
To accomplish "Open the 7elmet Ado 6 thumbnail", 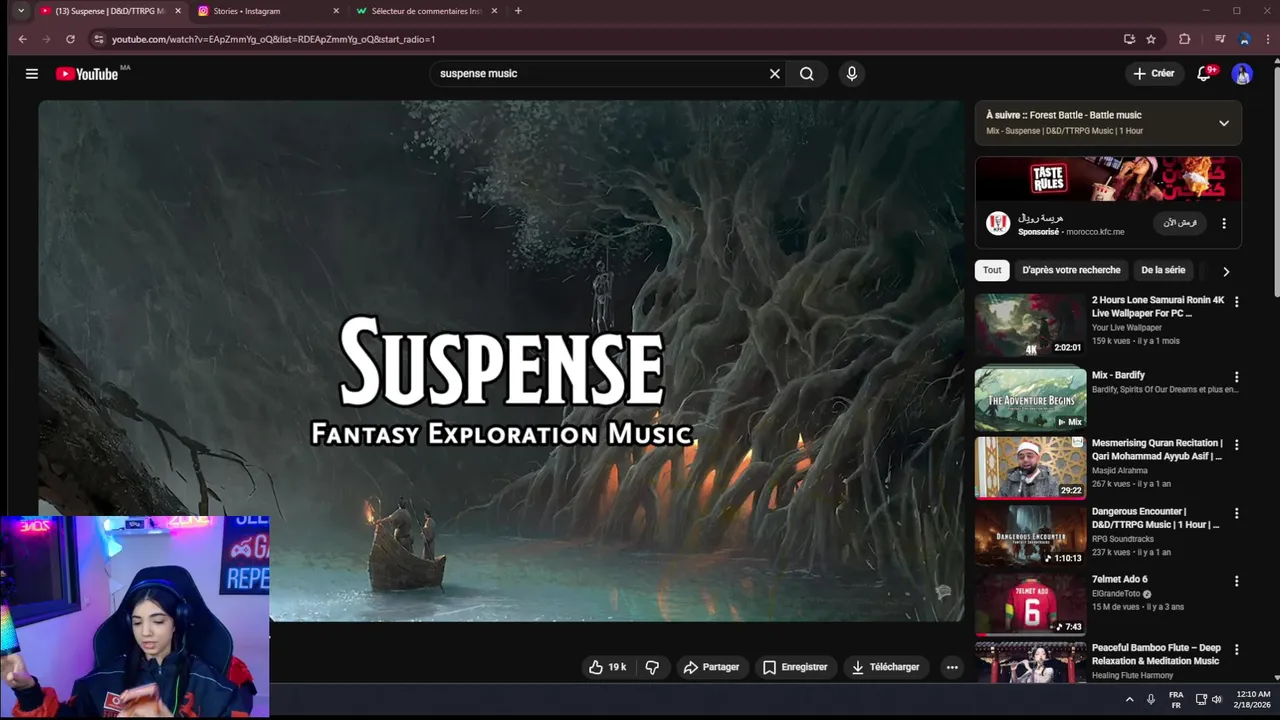I will click(1030, 604).
